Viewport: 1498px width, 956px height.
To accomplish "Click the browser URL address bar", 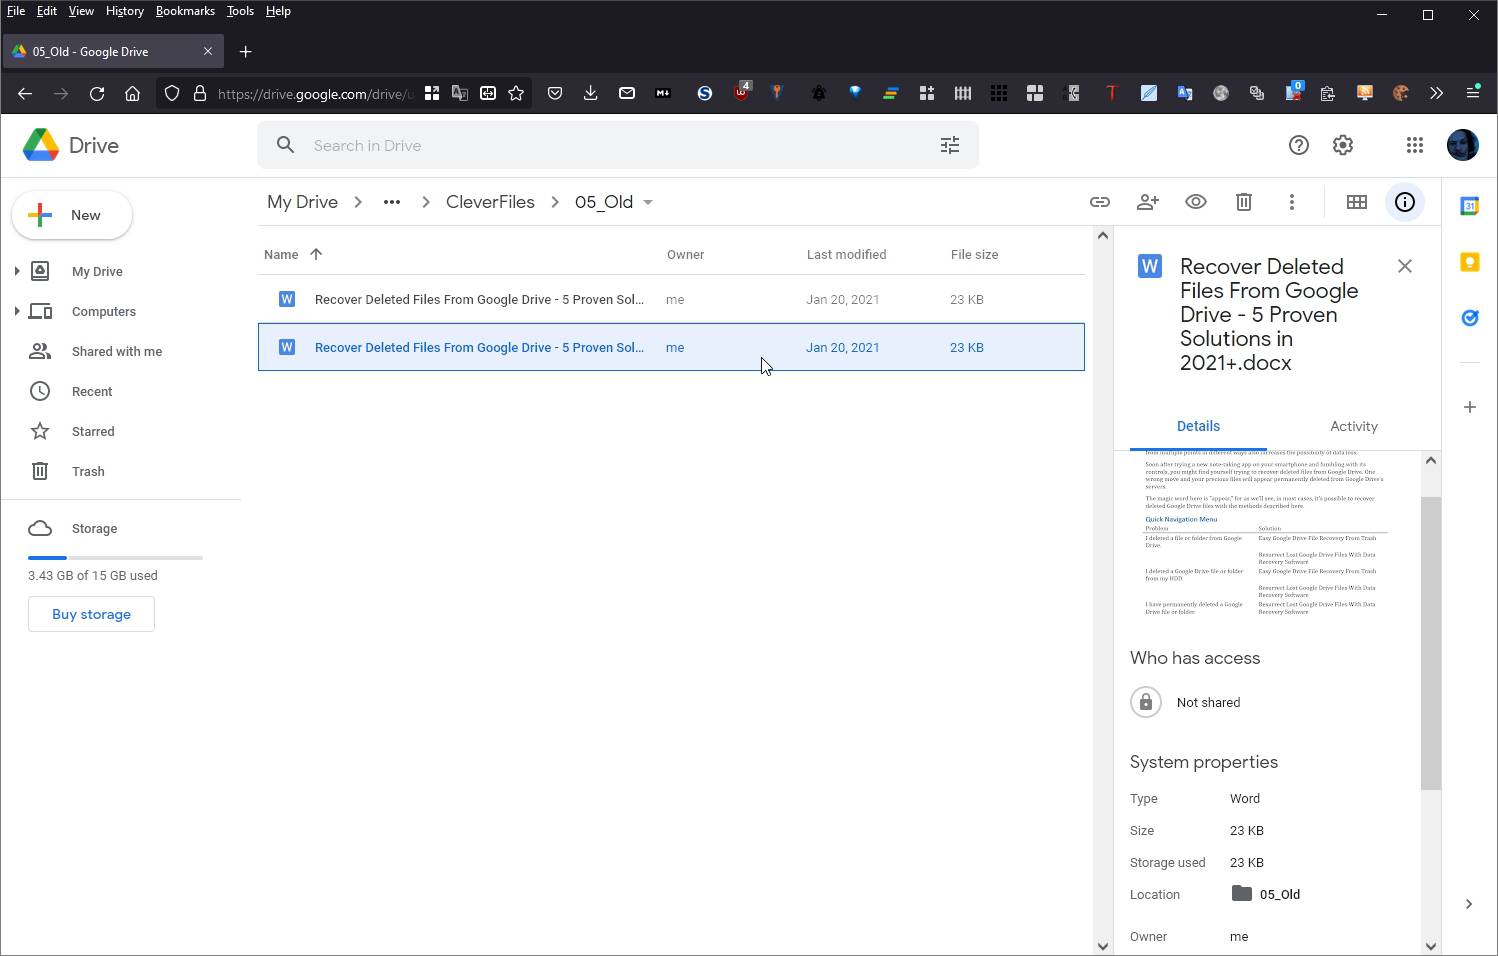I will pos(315,94).
